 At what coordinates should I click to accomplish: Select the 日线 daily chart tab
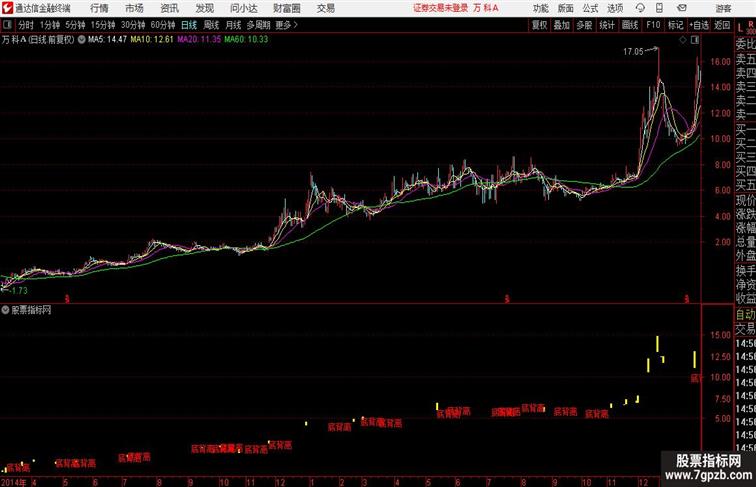[x=189, y=25]
